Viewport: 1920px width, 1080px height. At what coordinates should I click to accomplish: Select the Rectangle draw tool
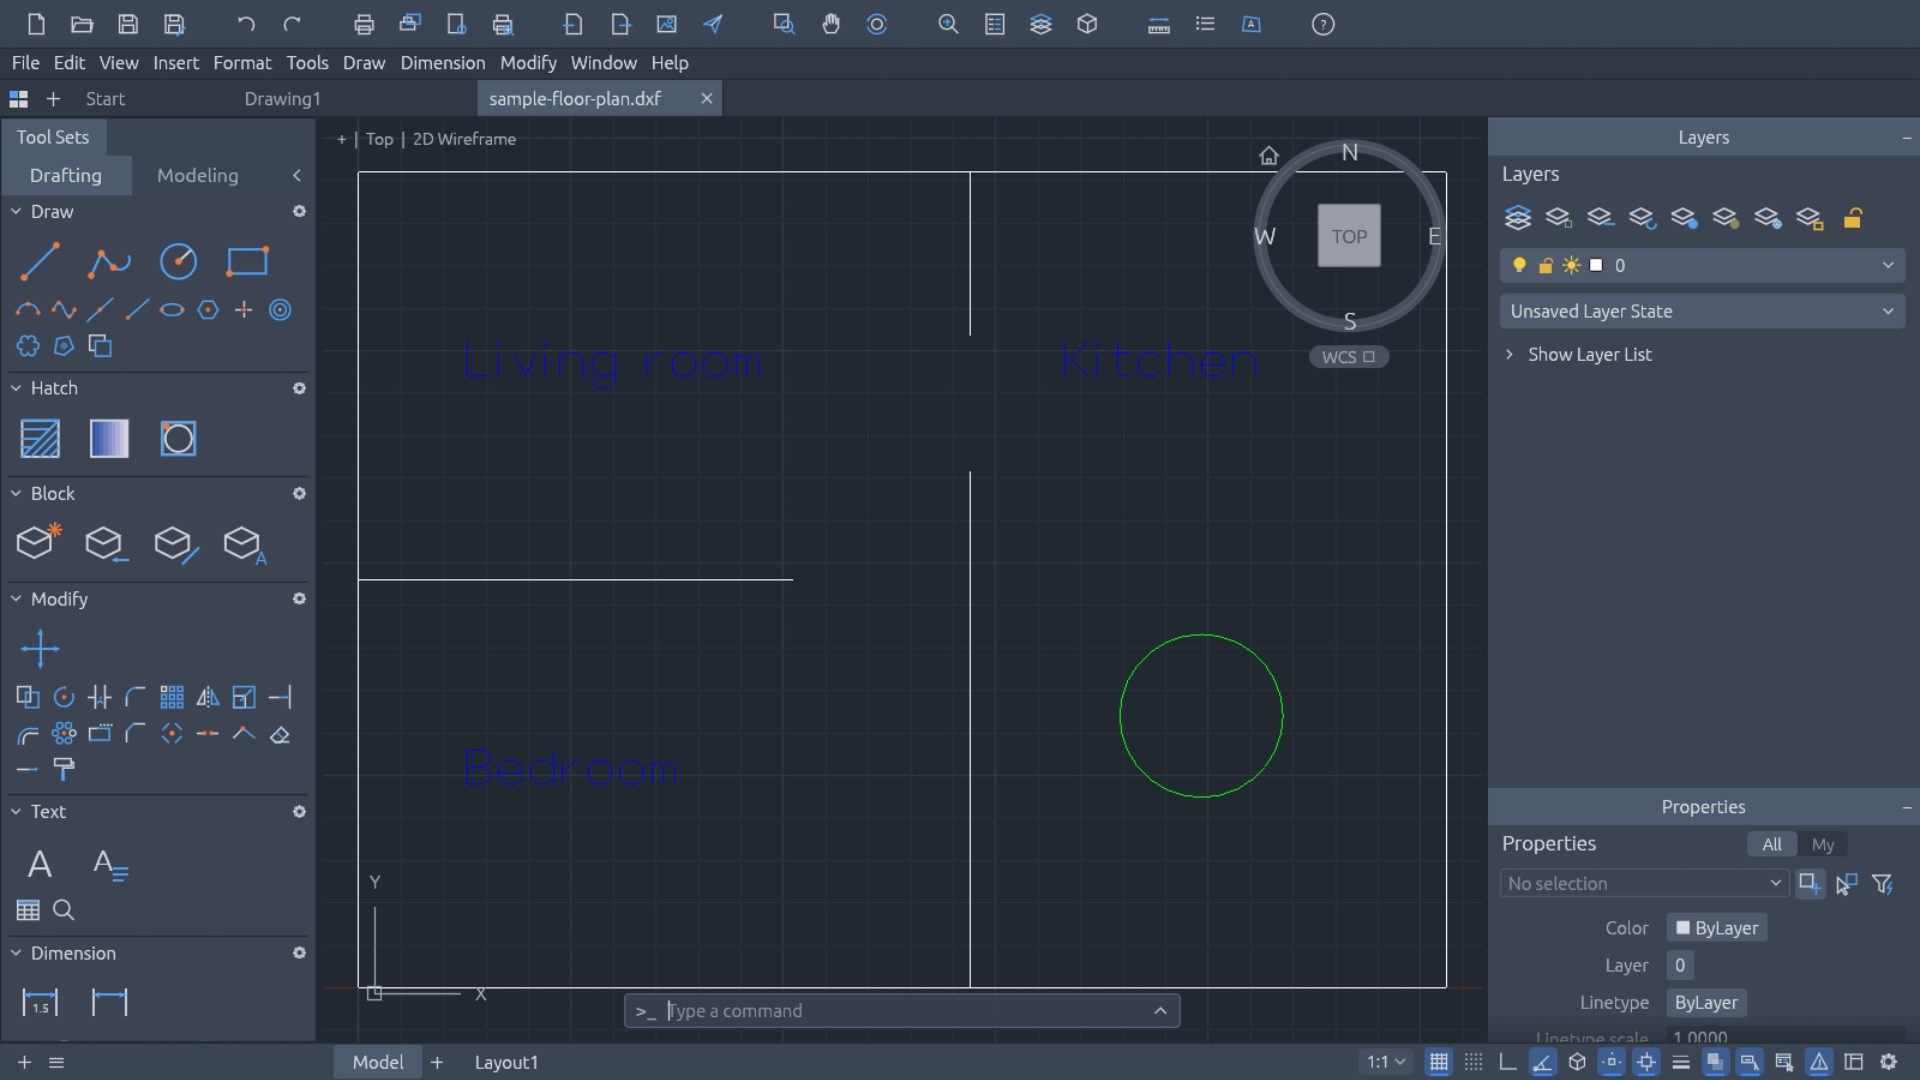coord(247,262)
